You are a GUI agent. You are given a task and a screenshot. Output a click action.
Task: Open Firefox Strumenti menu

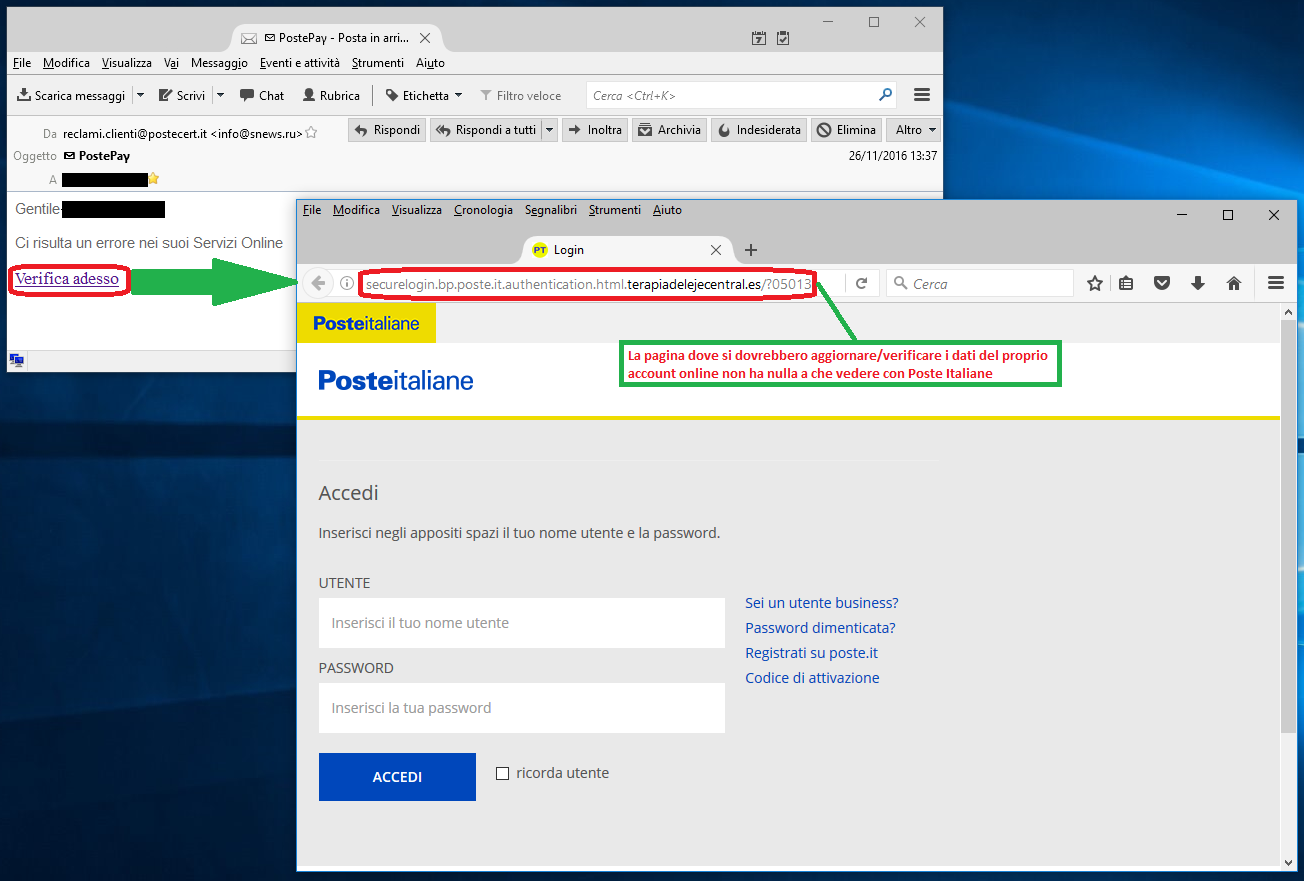pos(615,210)
